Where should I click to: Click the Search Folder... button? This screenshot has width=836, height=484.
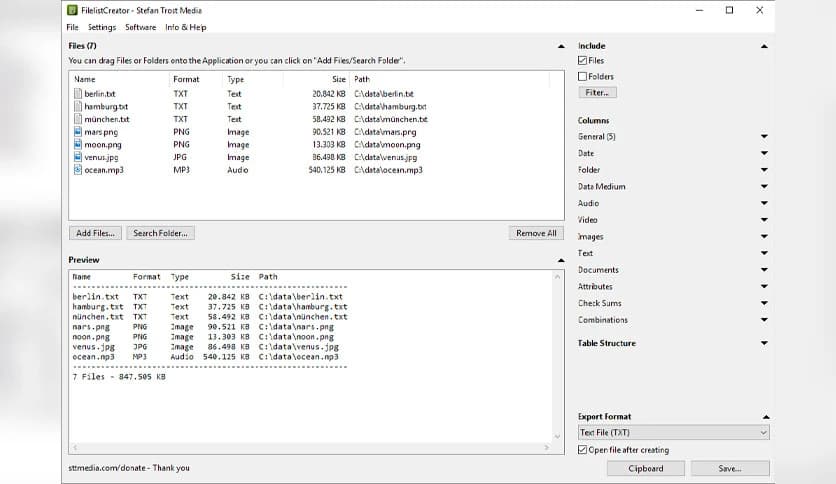click(x=160, y=233)
